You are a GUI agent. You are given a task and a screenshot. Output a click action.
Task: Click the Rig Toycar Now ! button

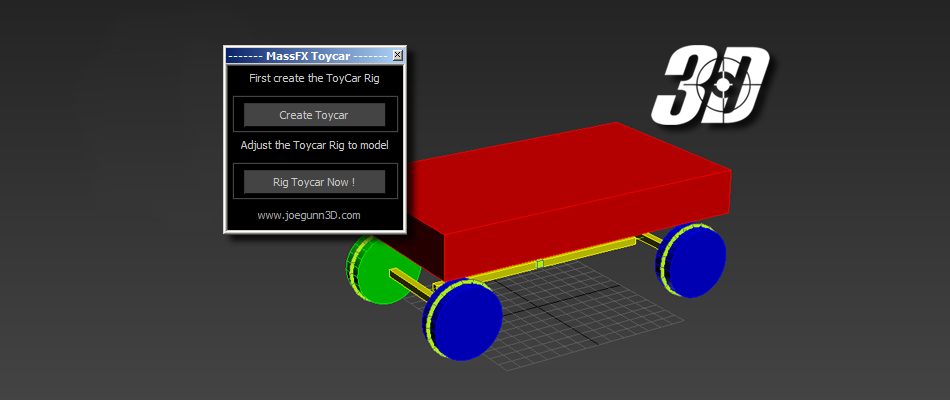point(314,182)
